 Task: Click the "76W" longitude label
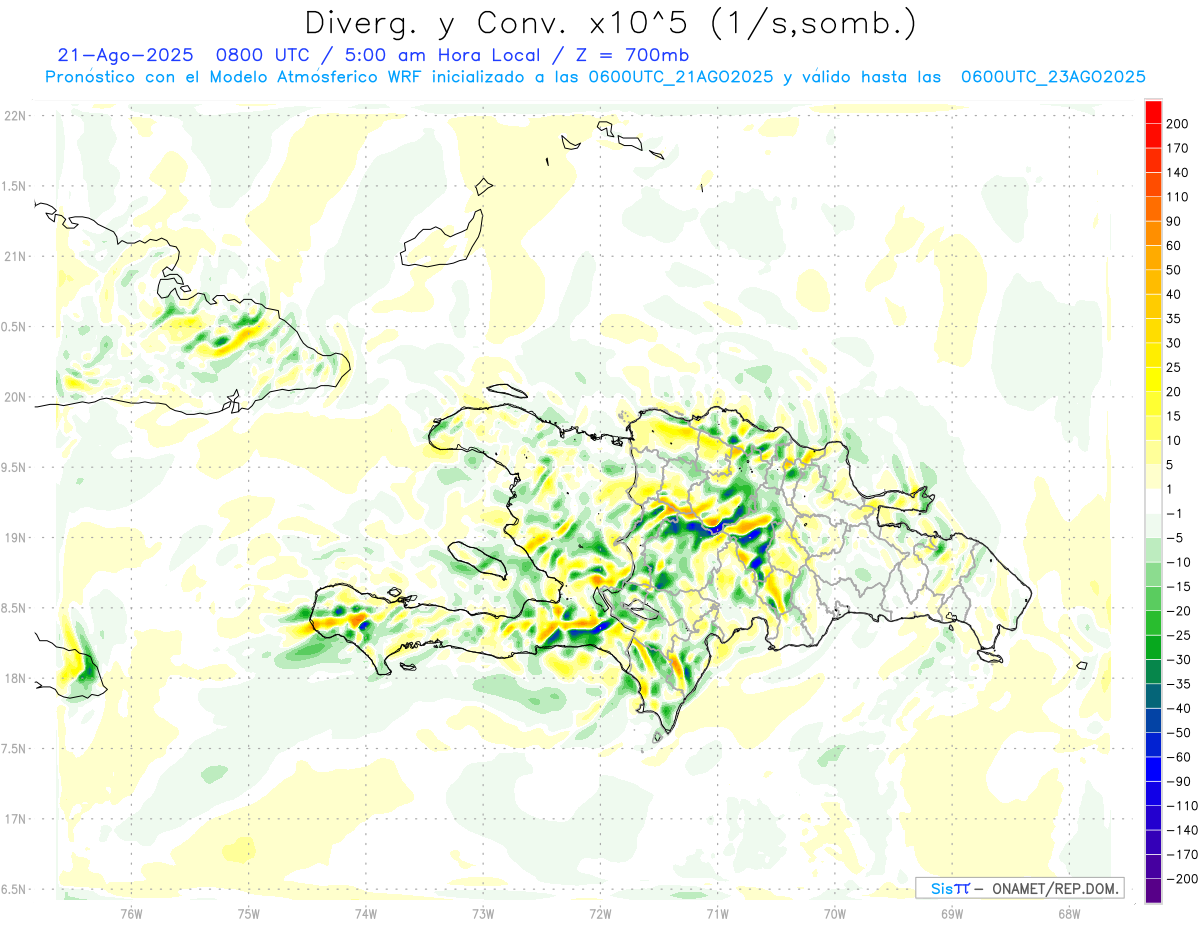click(x=131, y=914)
